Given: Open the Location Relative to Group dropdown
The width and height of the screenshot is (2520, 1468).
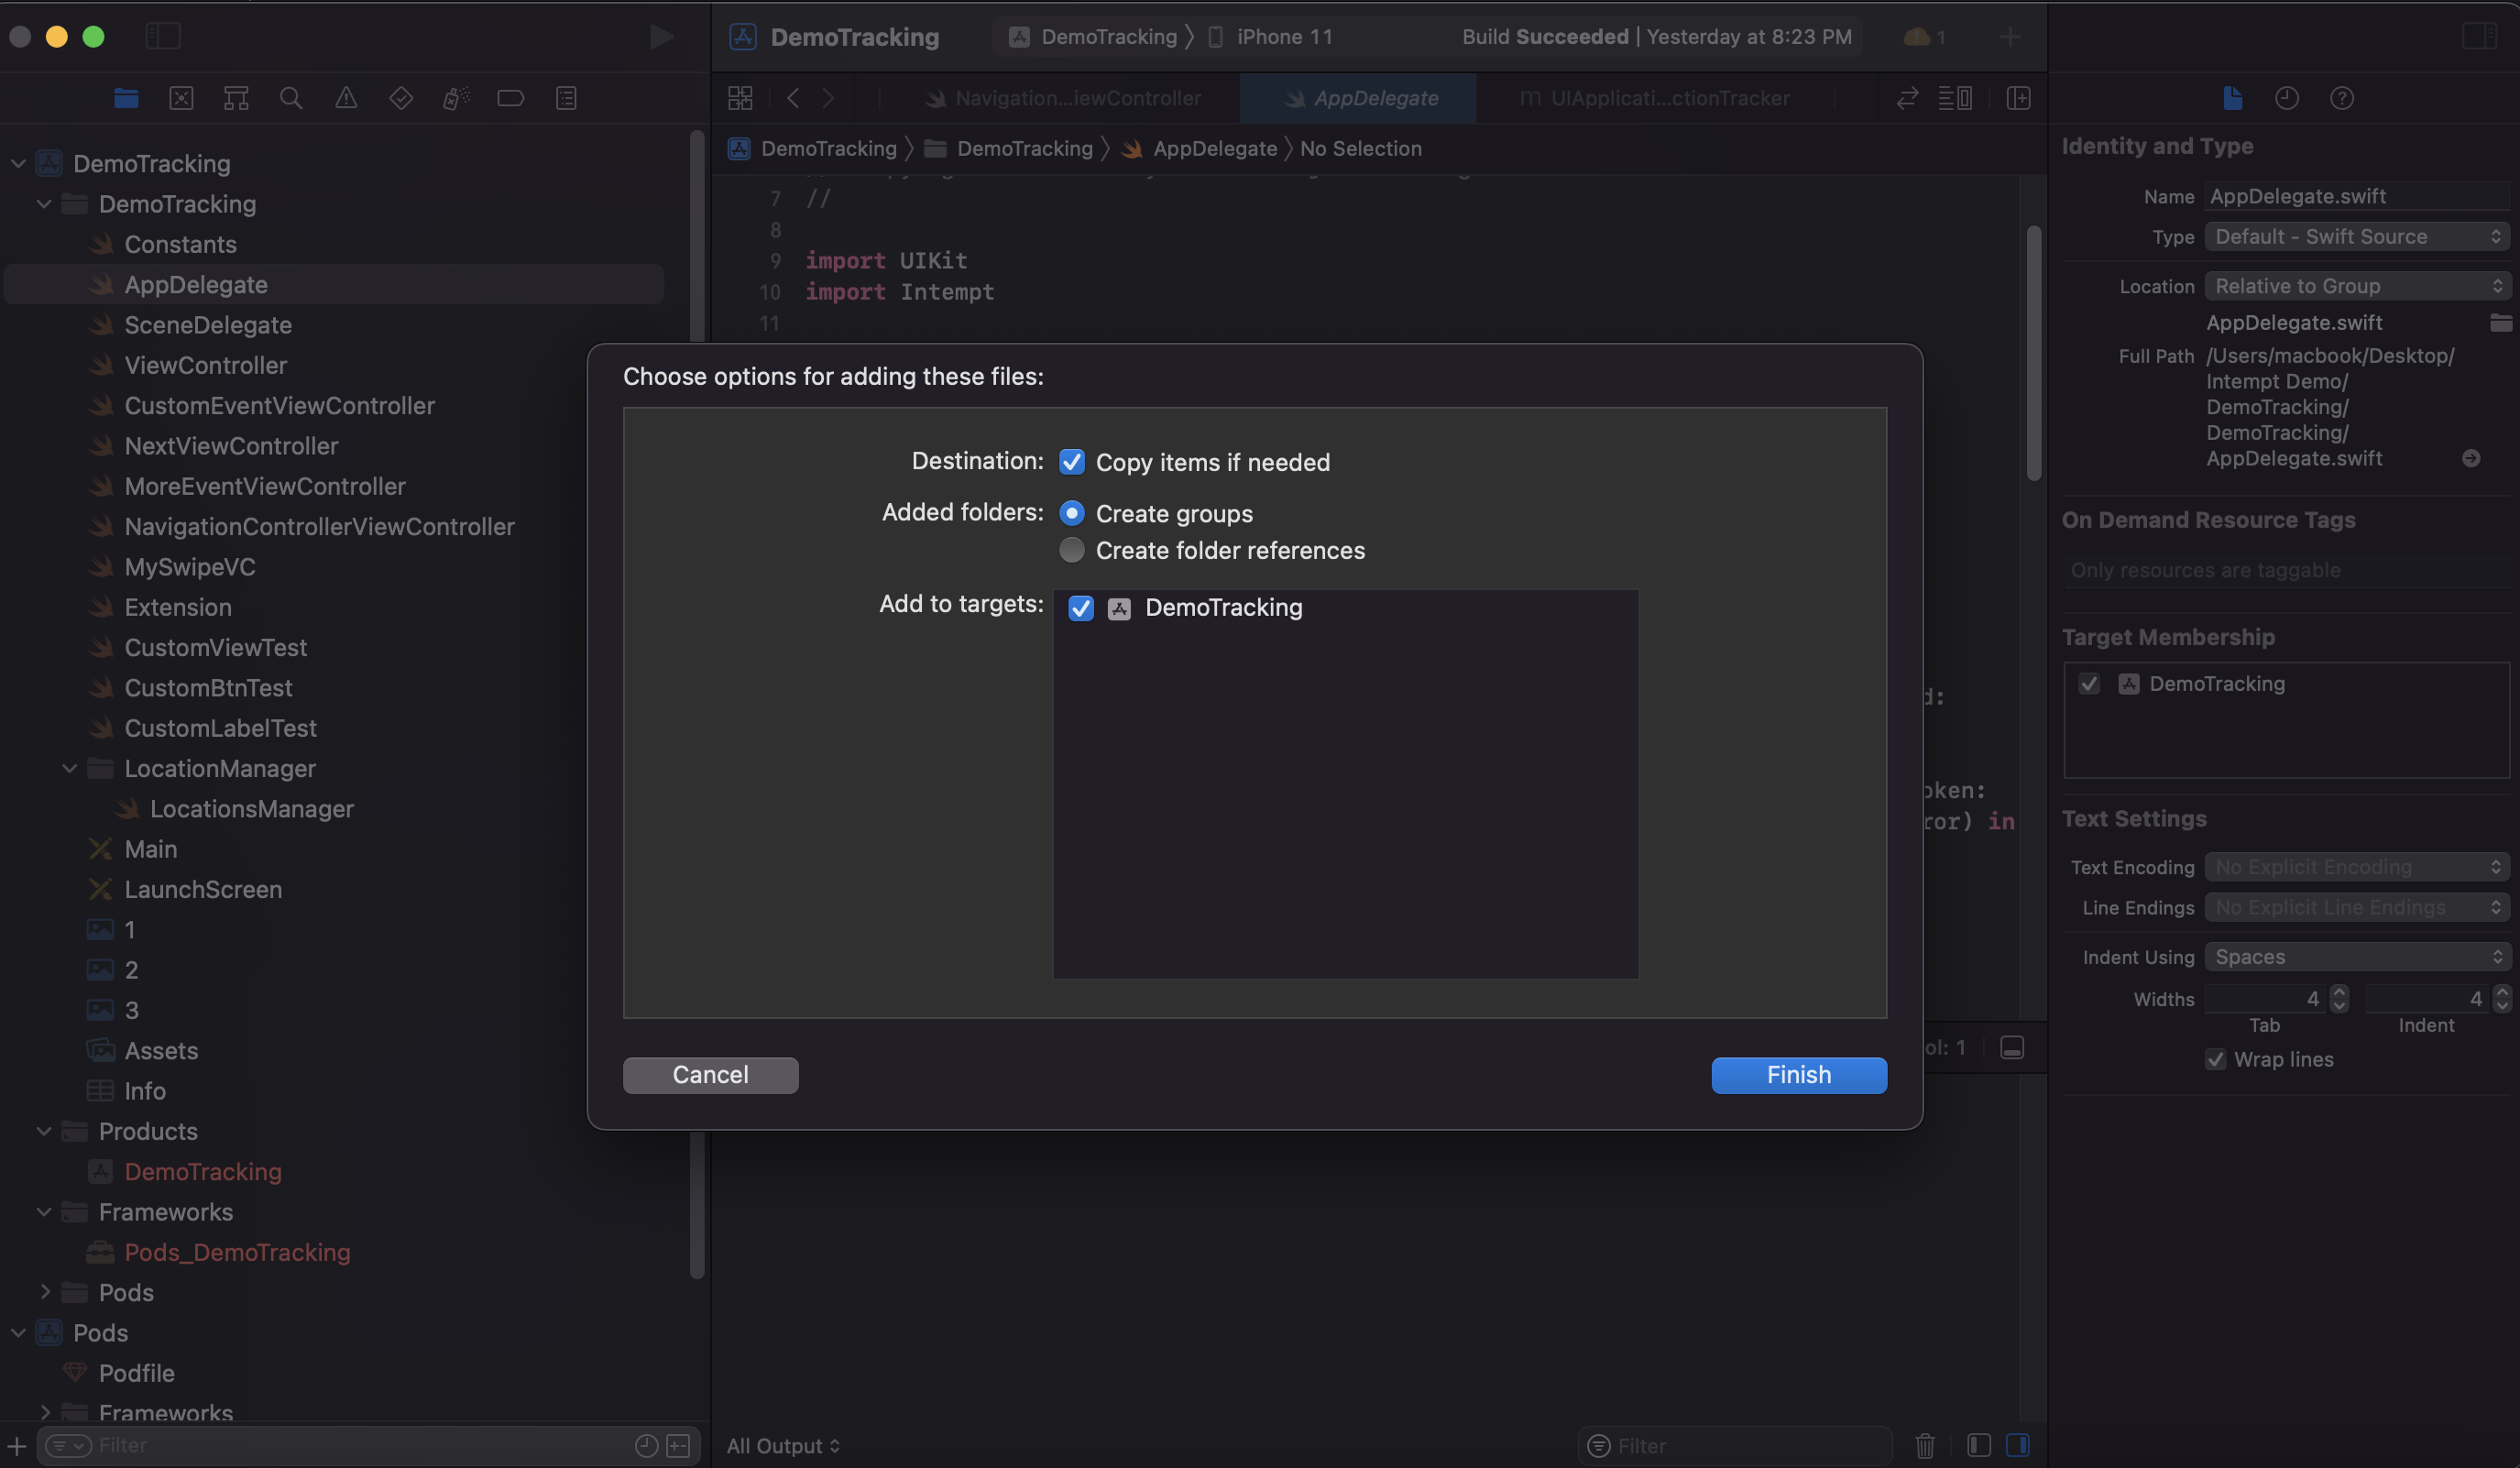Looking at the screenshot, I should coord(2357,286).
